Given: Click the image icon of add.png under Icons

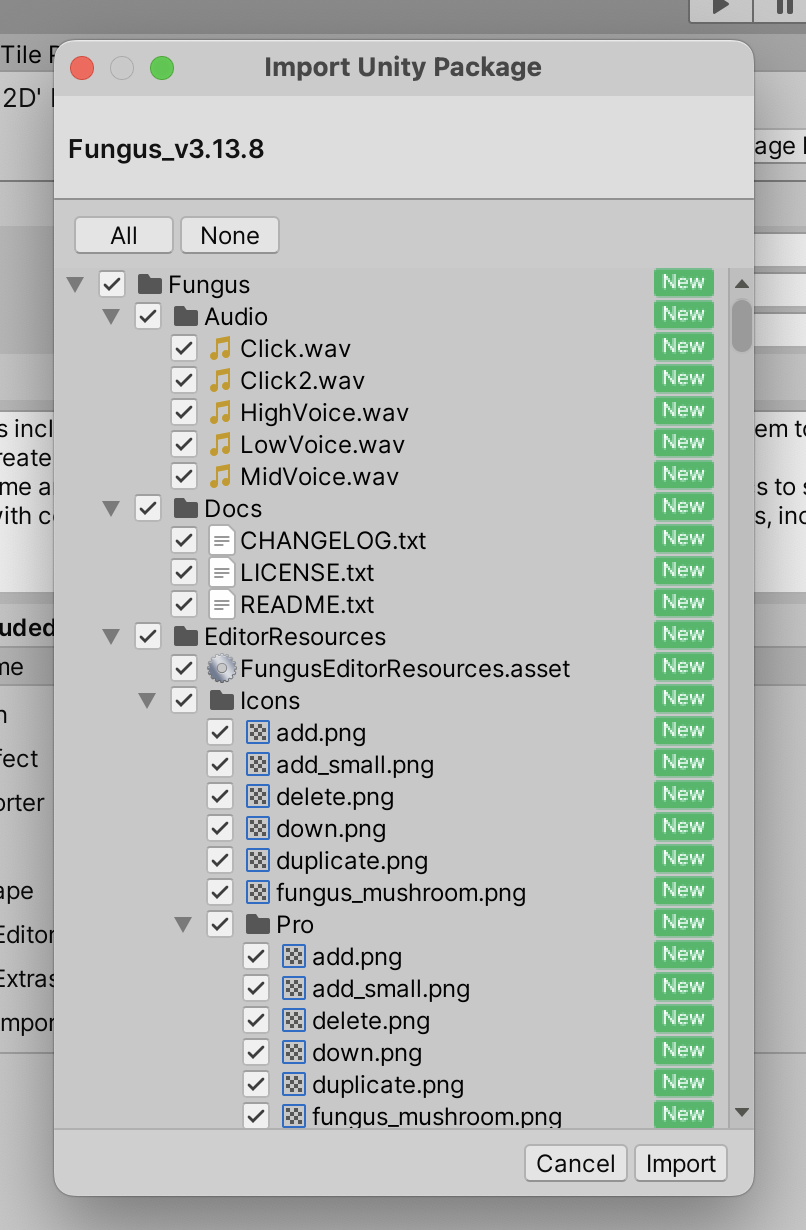Looking at the screenshot, I should click(257, 733).
